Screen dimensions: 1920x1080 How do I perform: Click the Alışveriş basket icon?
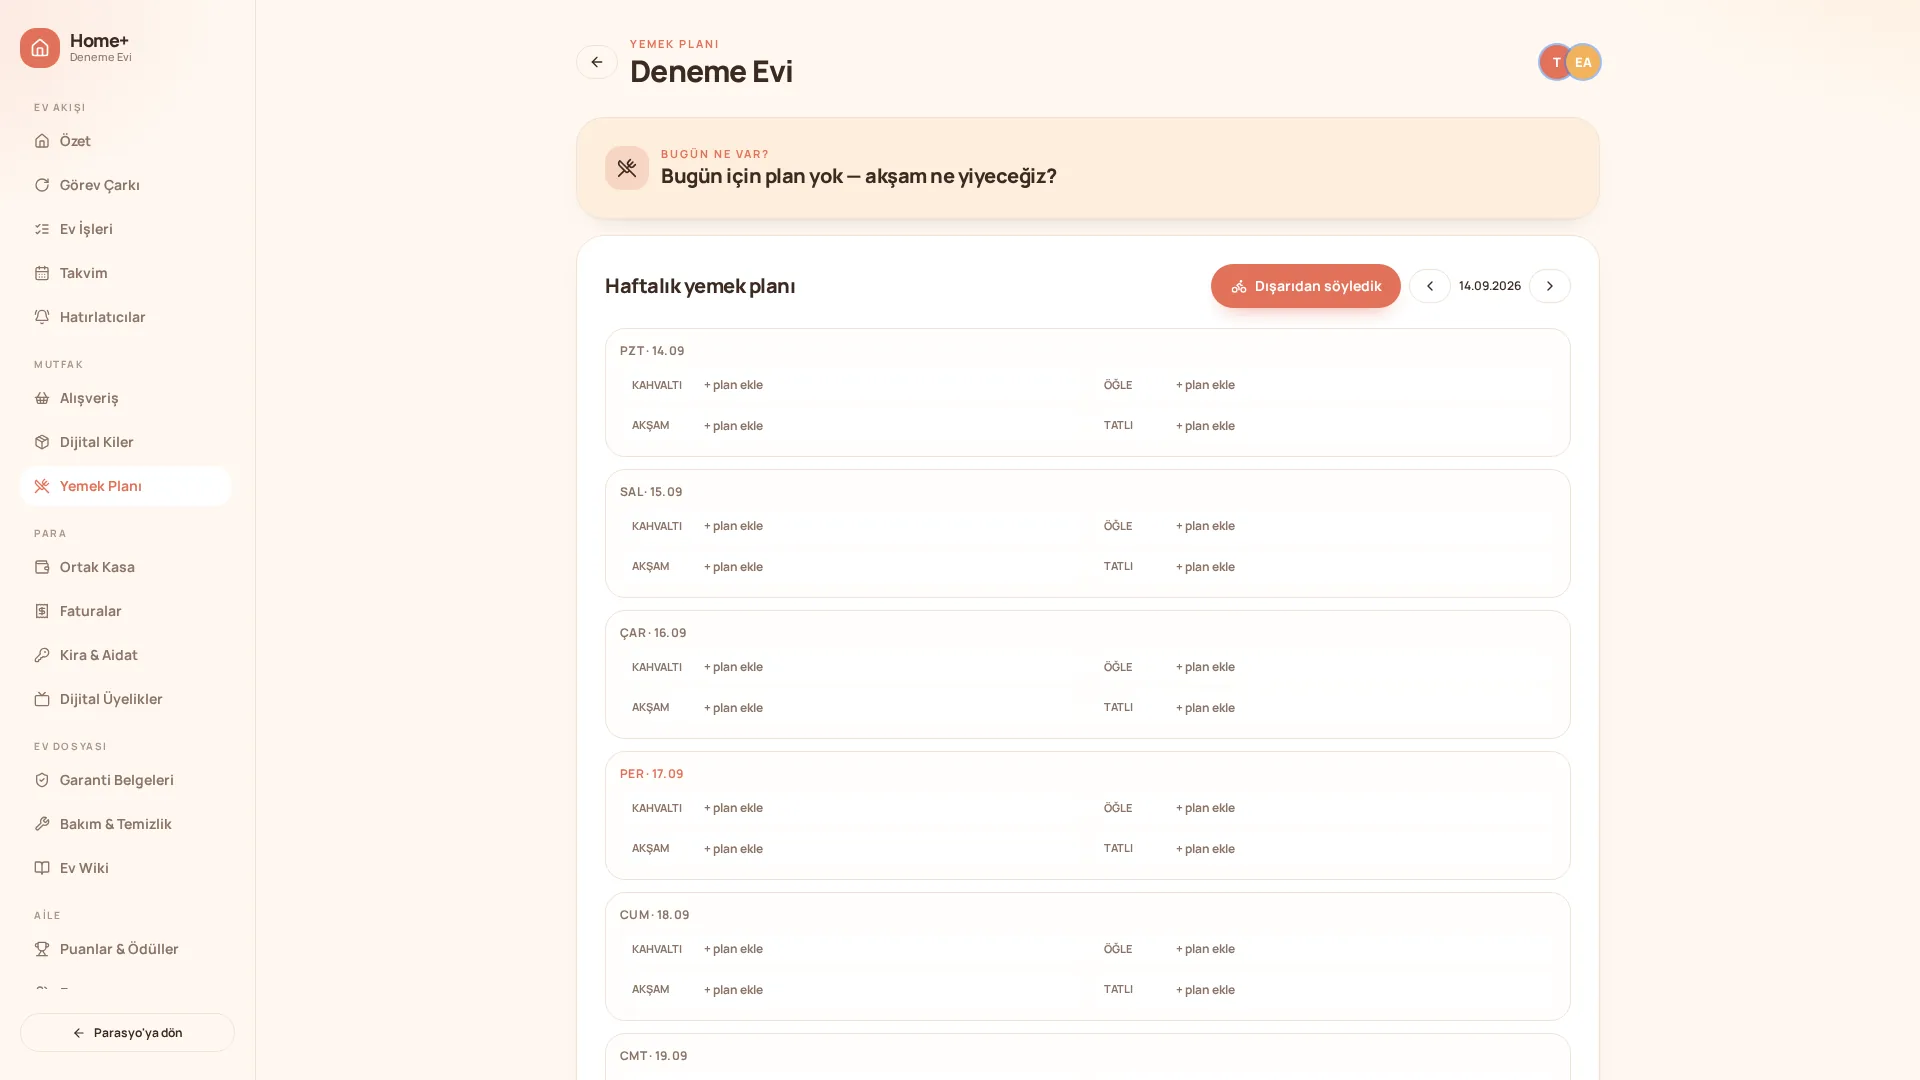click(42, 398)
